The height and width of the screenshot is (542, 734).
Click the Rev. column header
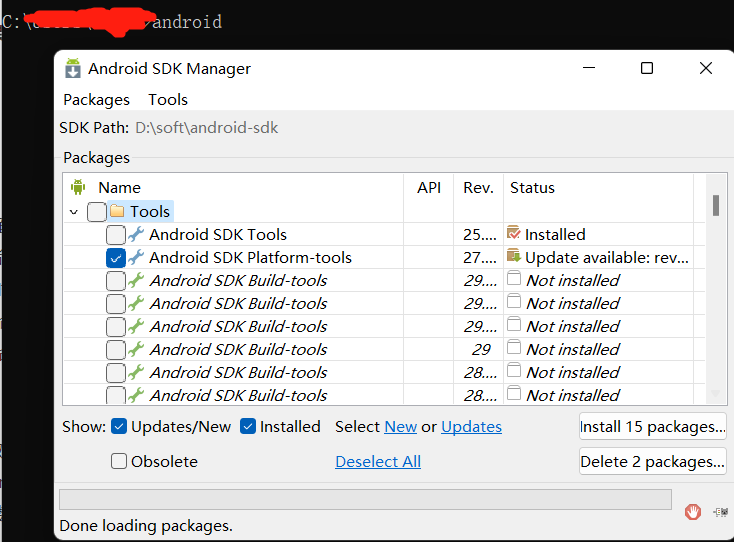[x=478, y=187]
